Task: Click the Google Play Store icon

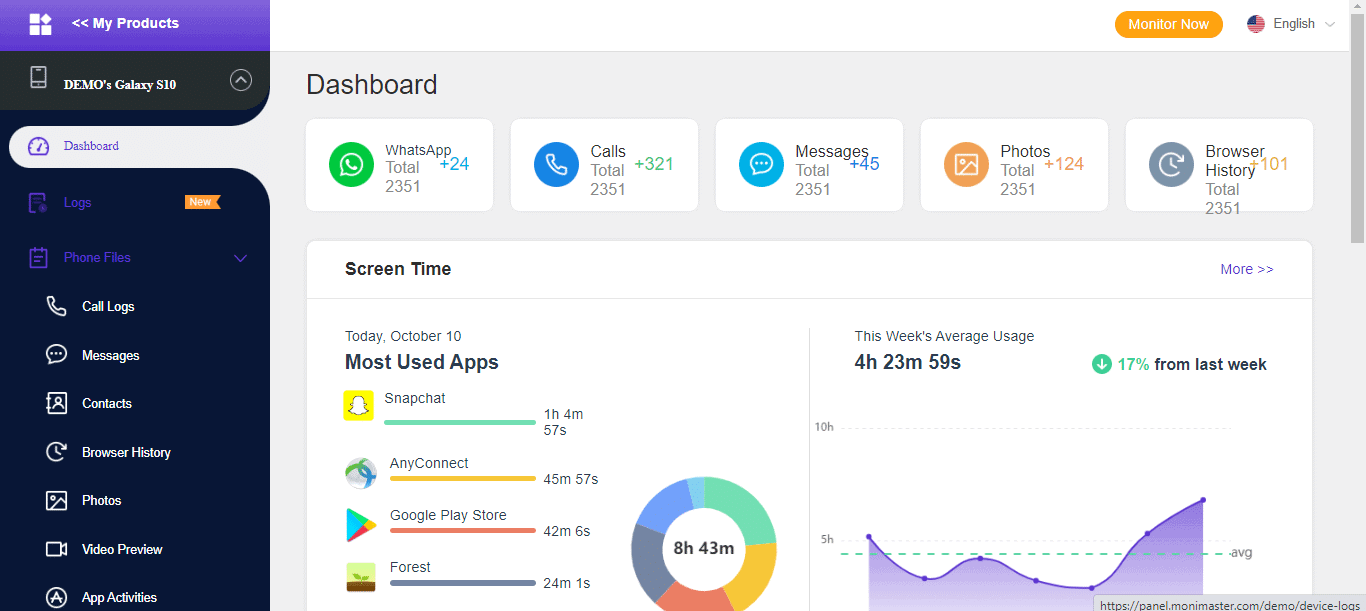Action: [361, 524]
